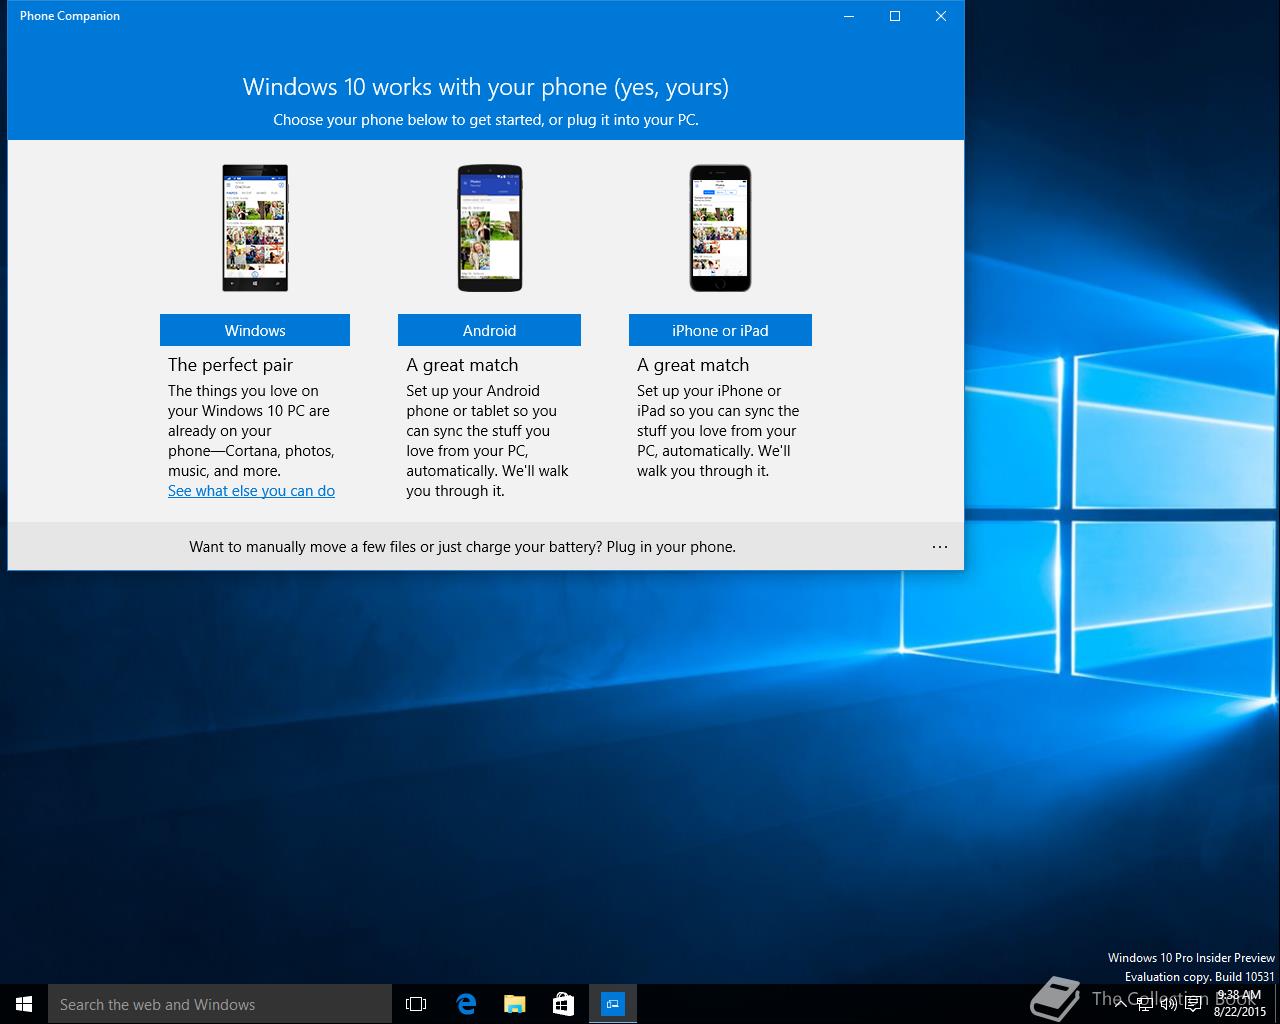Click the iPhone 'A great match' heading
The height and width of the screenshot is (1024, 1280).
693,365
